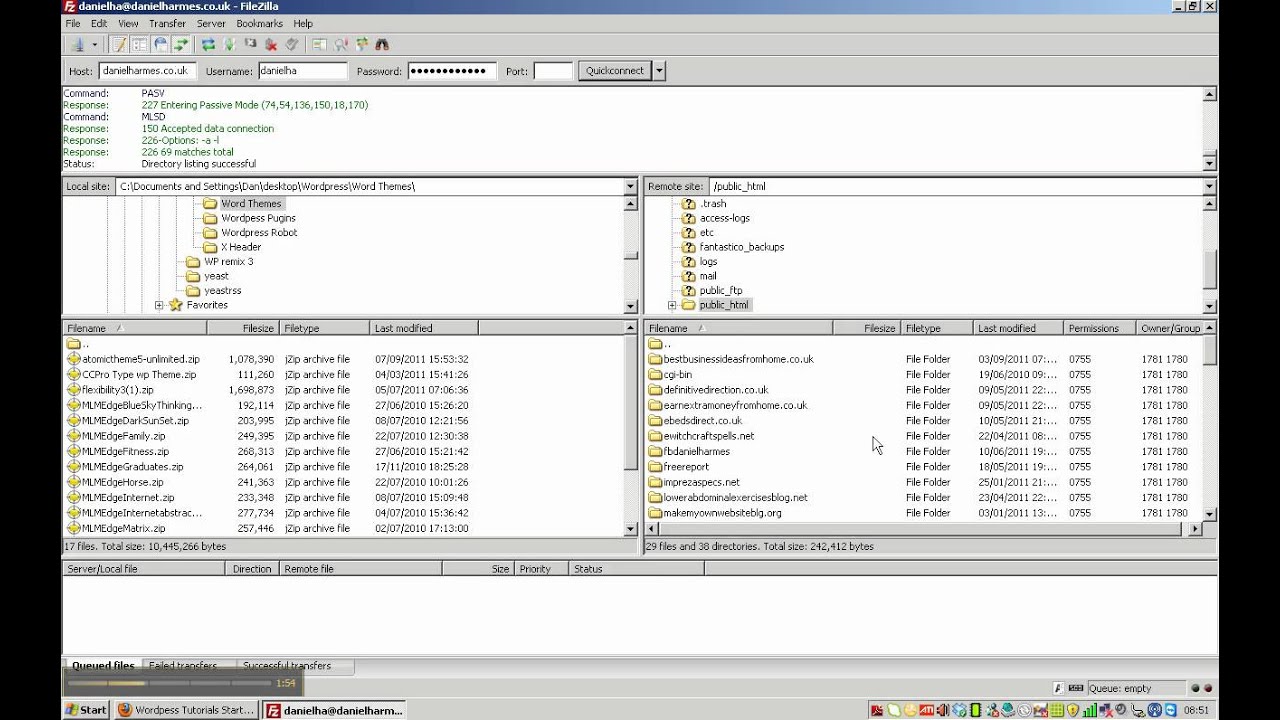Image resolution: width=1280 pixels, height=720 pixels.
Task: Click the Quickconnect button
Action: [x=615, y=71]
